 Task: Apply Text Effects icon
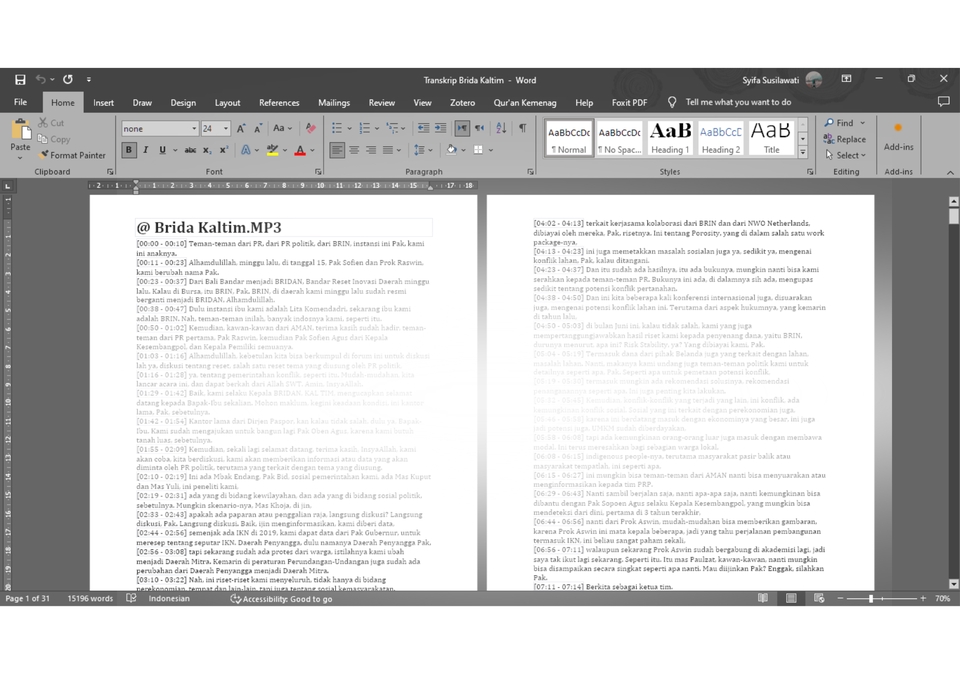246,150
